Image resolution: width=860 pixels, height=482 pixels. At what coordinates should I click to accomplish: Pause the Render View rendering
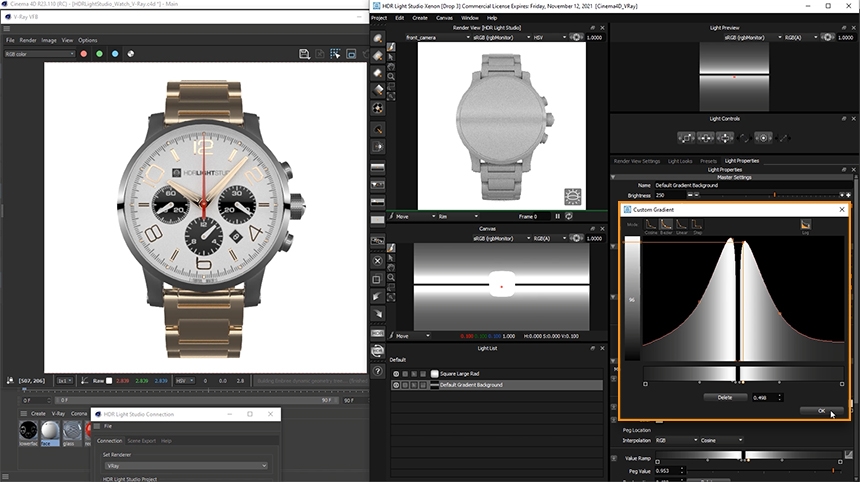pyautogui.click(x=557, y=217)
